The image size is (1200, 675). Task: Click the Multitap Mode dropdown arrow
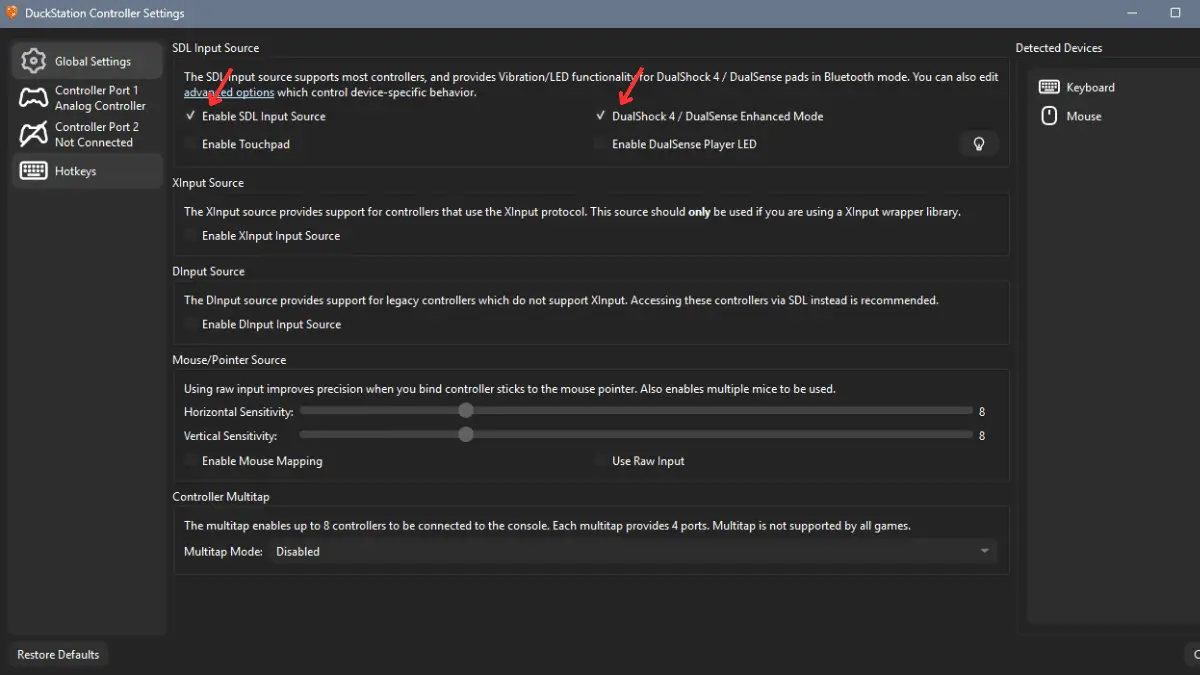tap(984, 551)
